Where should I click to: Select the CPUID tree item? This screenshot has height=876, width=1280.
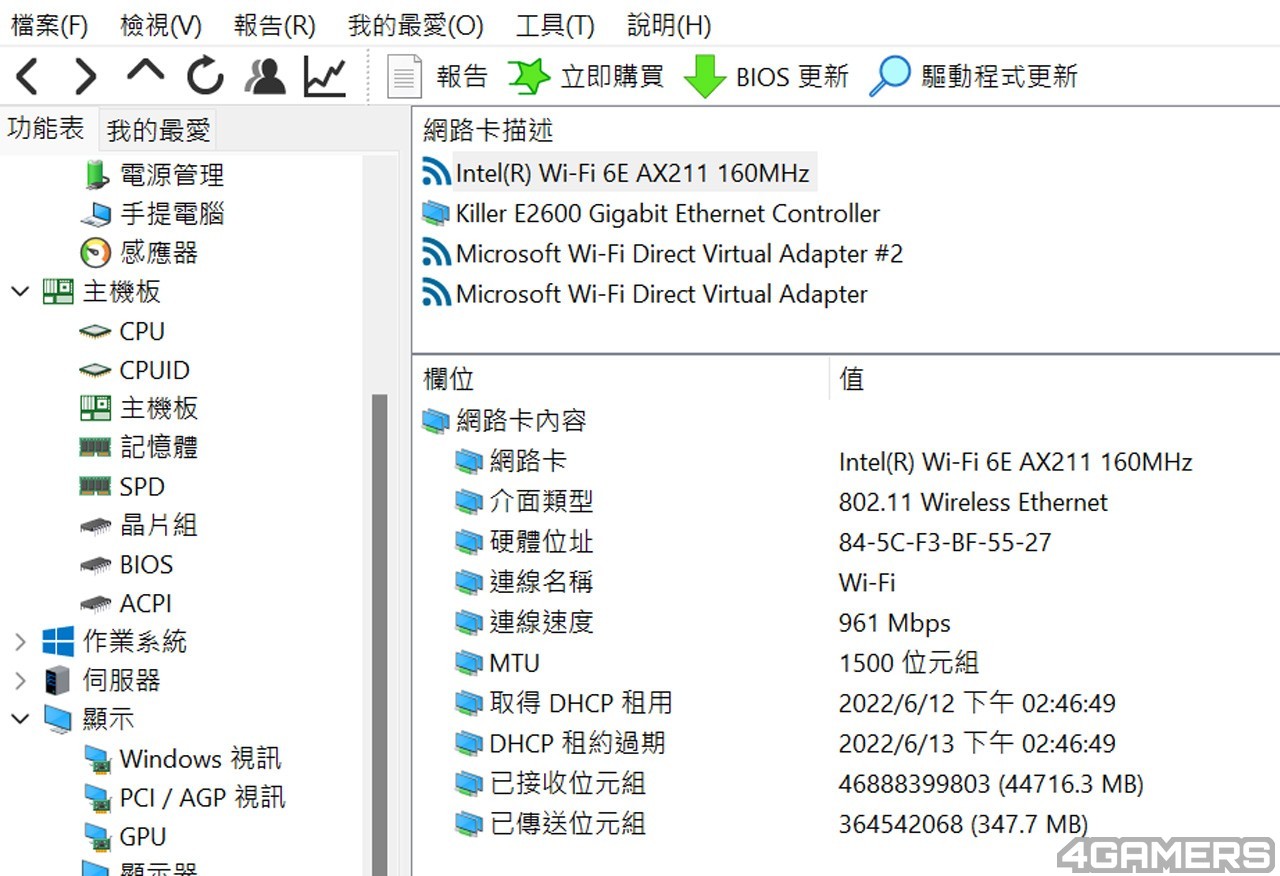click(x=154, y=370)
